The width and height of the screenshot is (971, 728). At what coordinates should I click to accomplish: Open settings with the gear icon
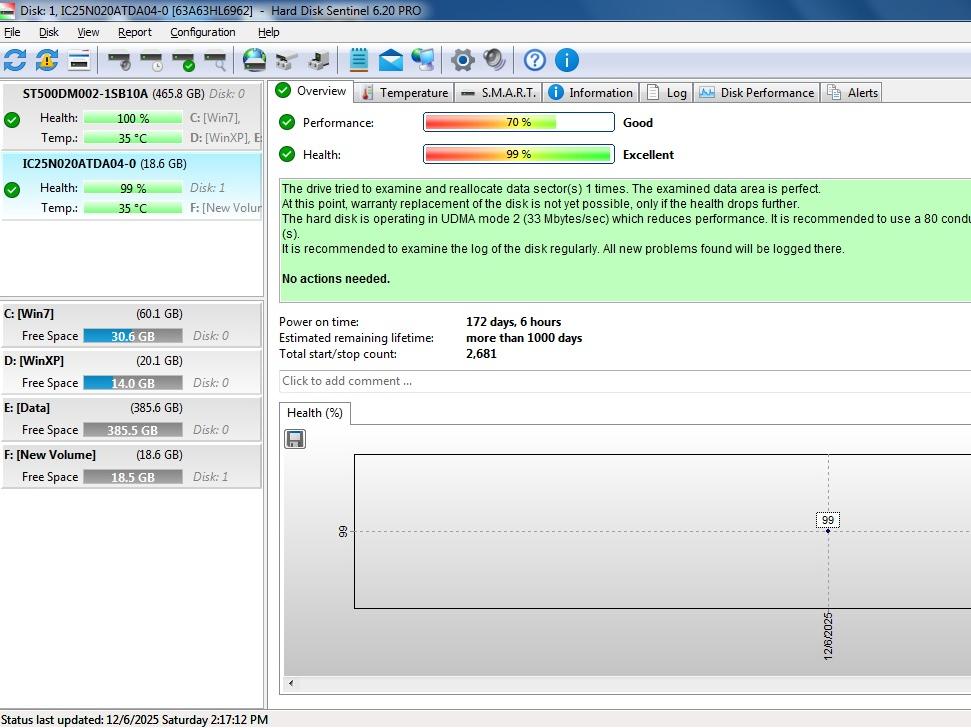(x=462, y=60)
